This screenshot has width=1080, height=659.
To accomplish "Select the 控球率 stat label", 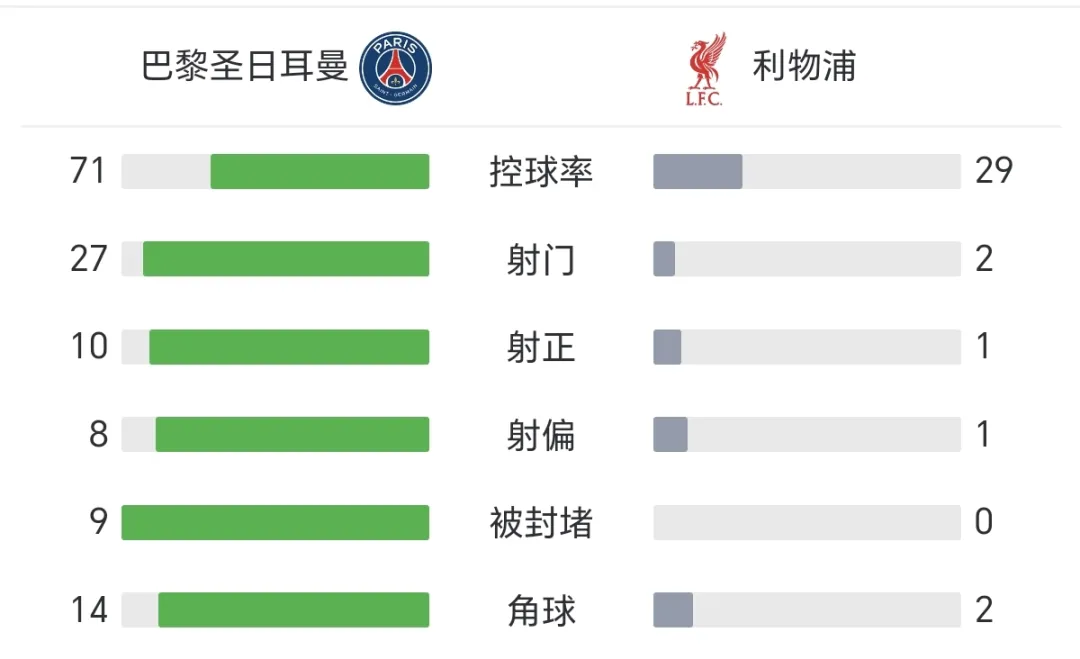I will click(541, 172).
